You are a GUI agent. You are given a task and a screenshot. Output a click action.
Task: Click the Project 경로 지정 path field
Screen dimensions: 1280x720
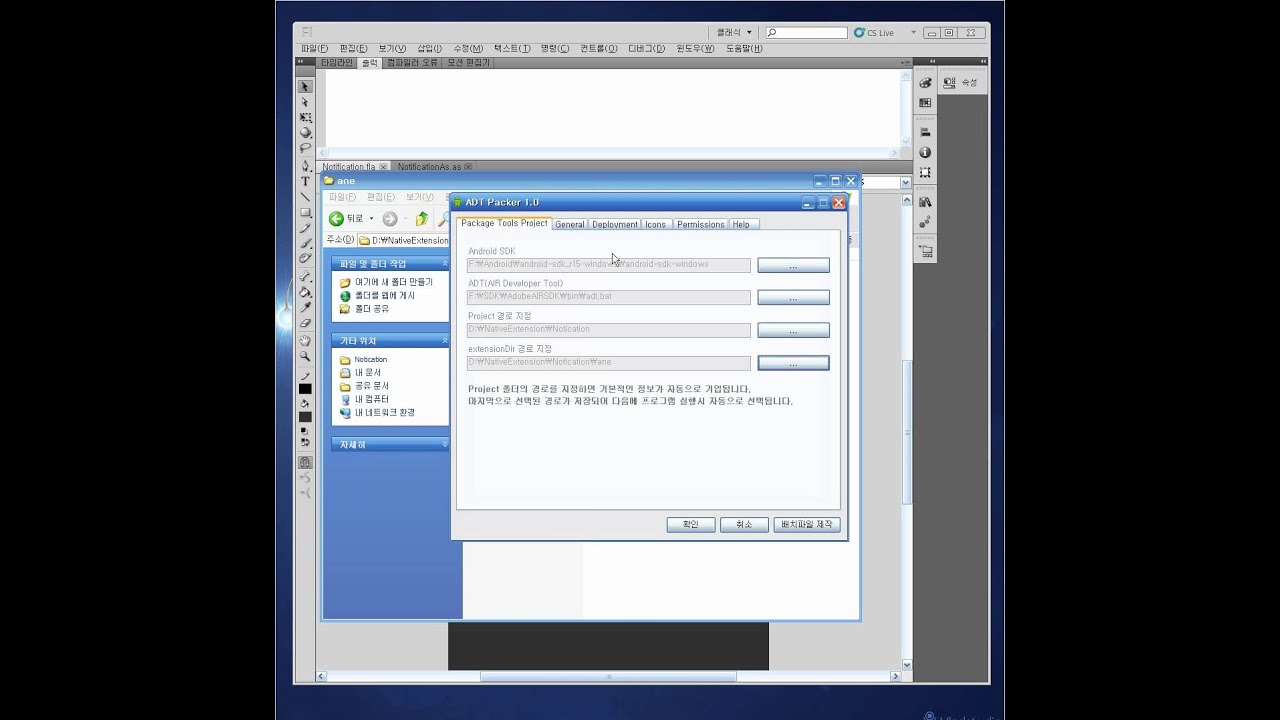(608, 330)
